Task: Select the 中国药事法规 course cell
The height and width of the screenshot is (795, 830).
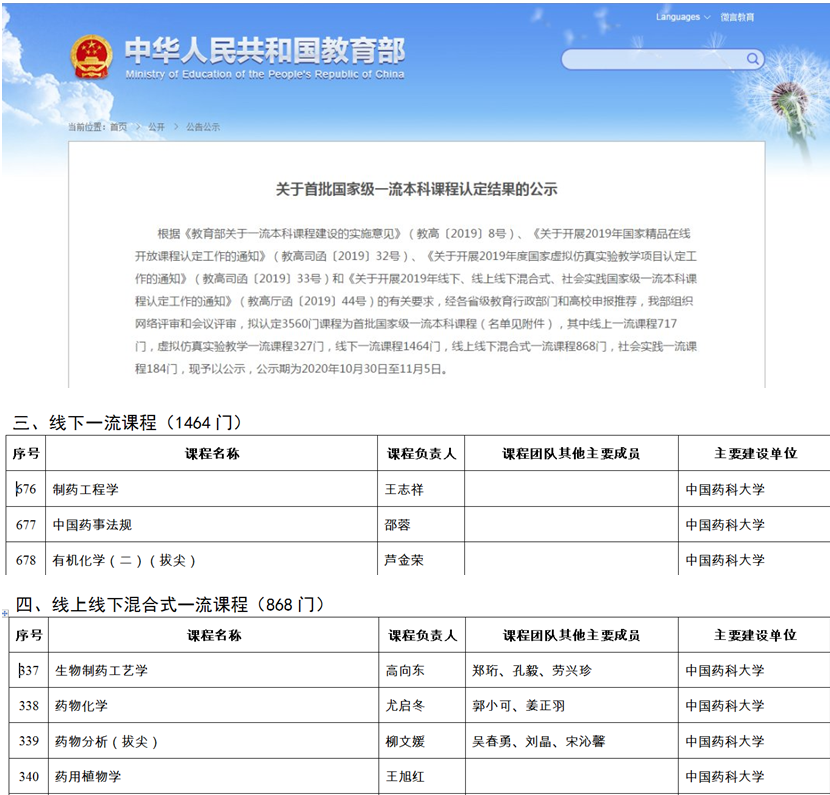Action: click(92, 524)
